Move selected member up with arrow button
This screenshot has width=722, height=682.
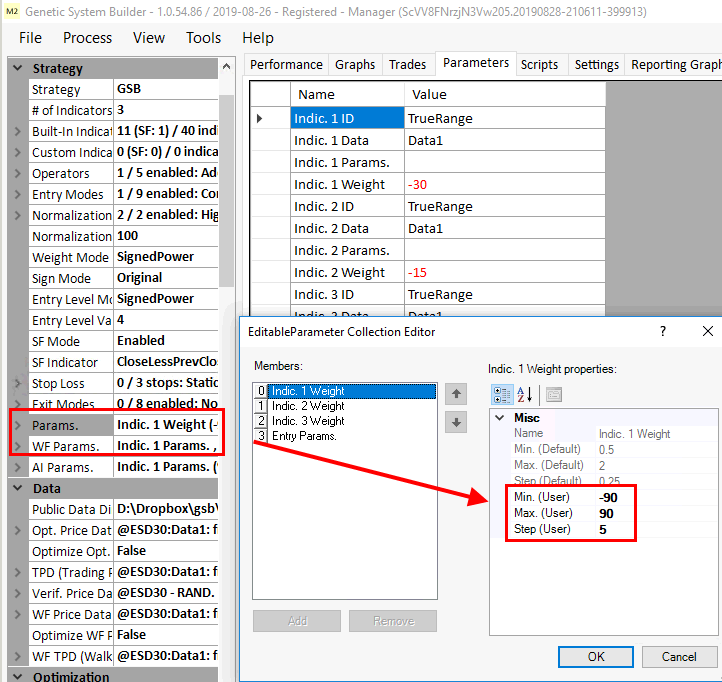point(456,394)
